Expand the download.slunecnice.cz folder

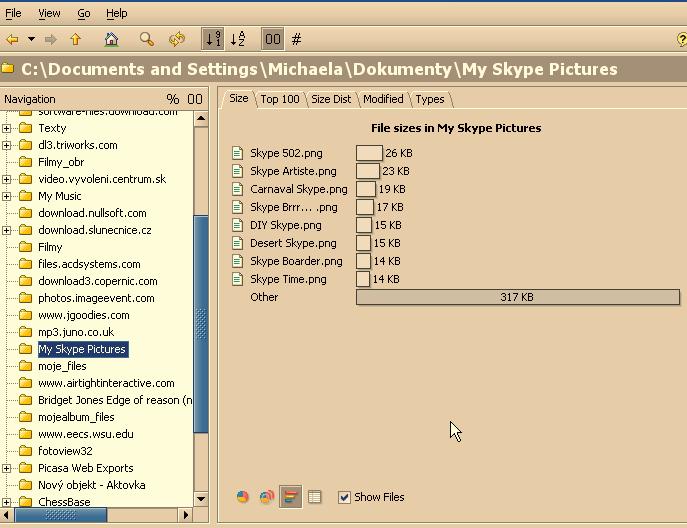7,230
